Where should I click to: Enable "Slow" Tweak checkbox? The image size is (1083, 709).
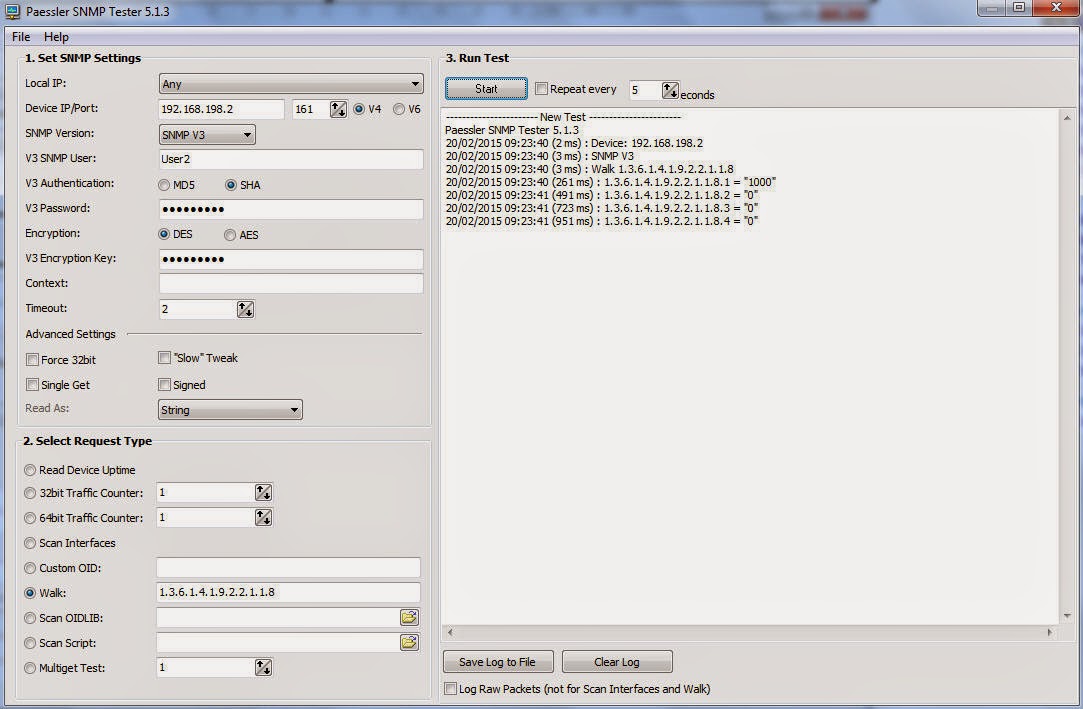tap(164, 358)
